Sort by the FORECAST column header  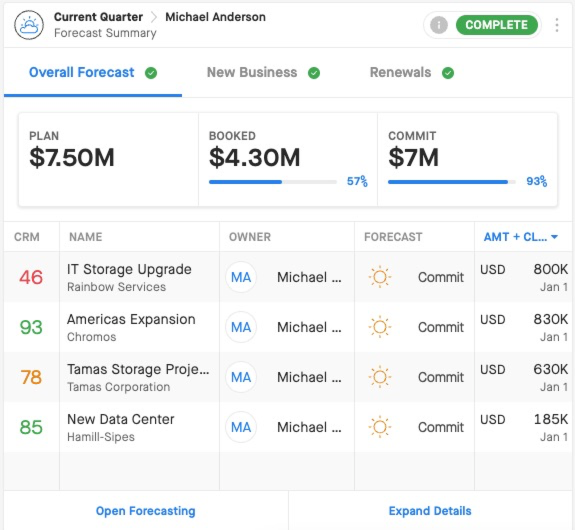pyautogui.click(x=393, y=237)
